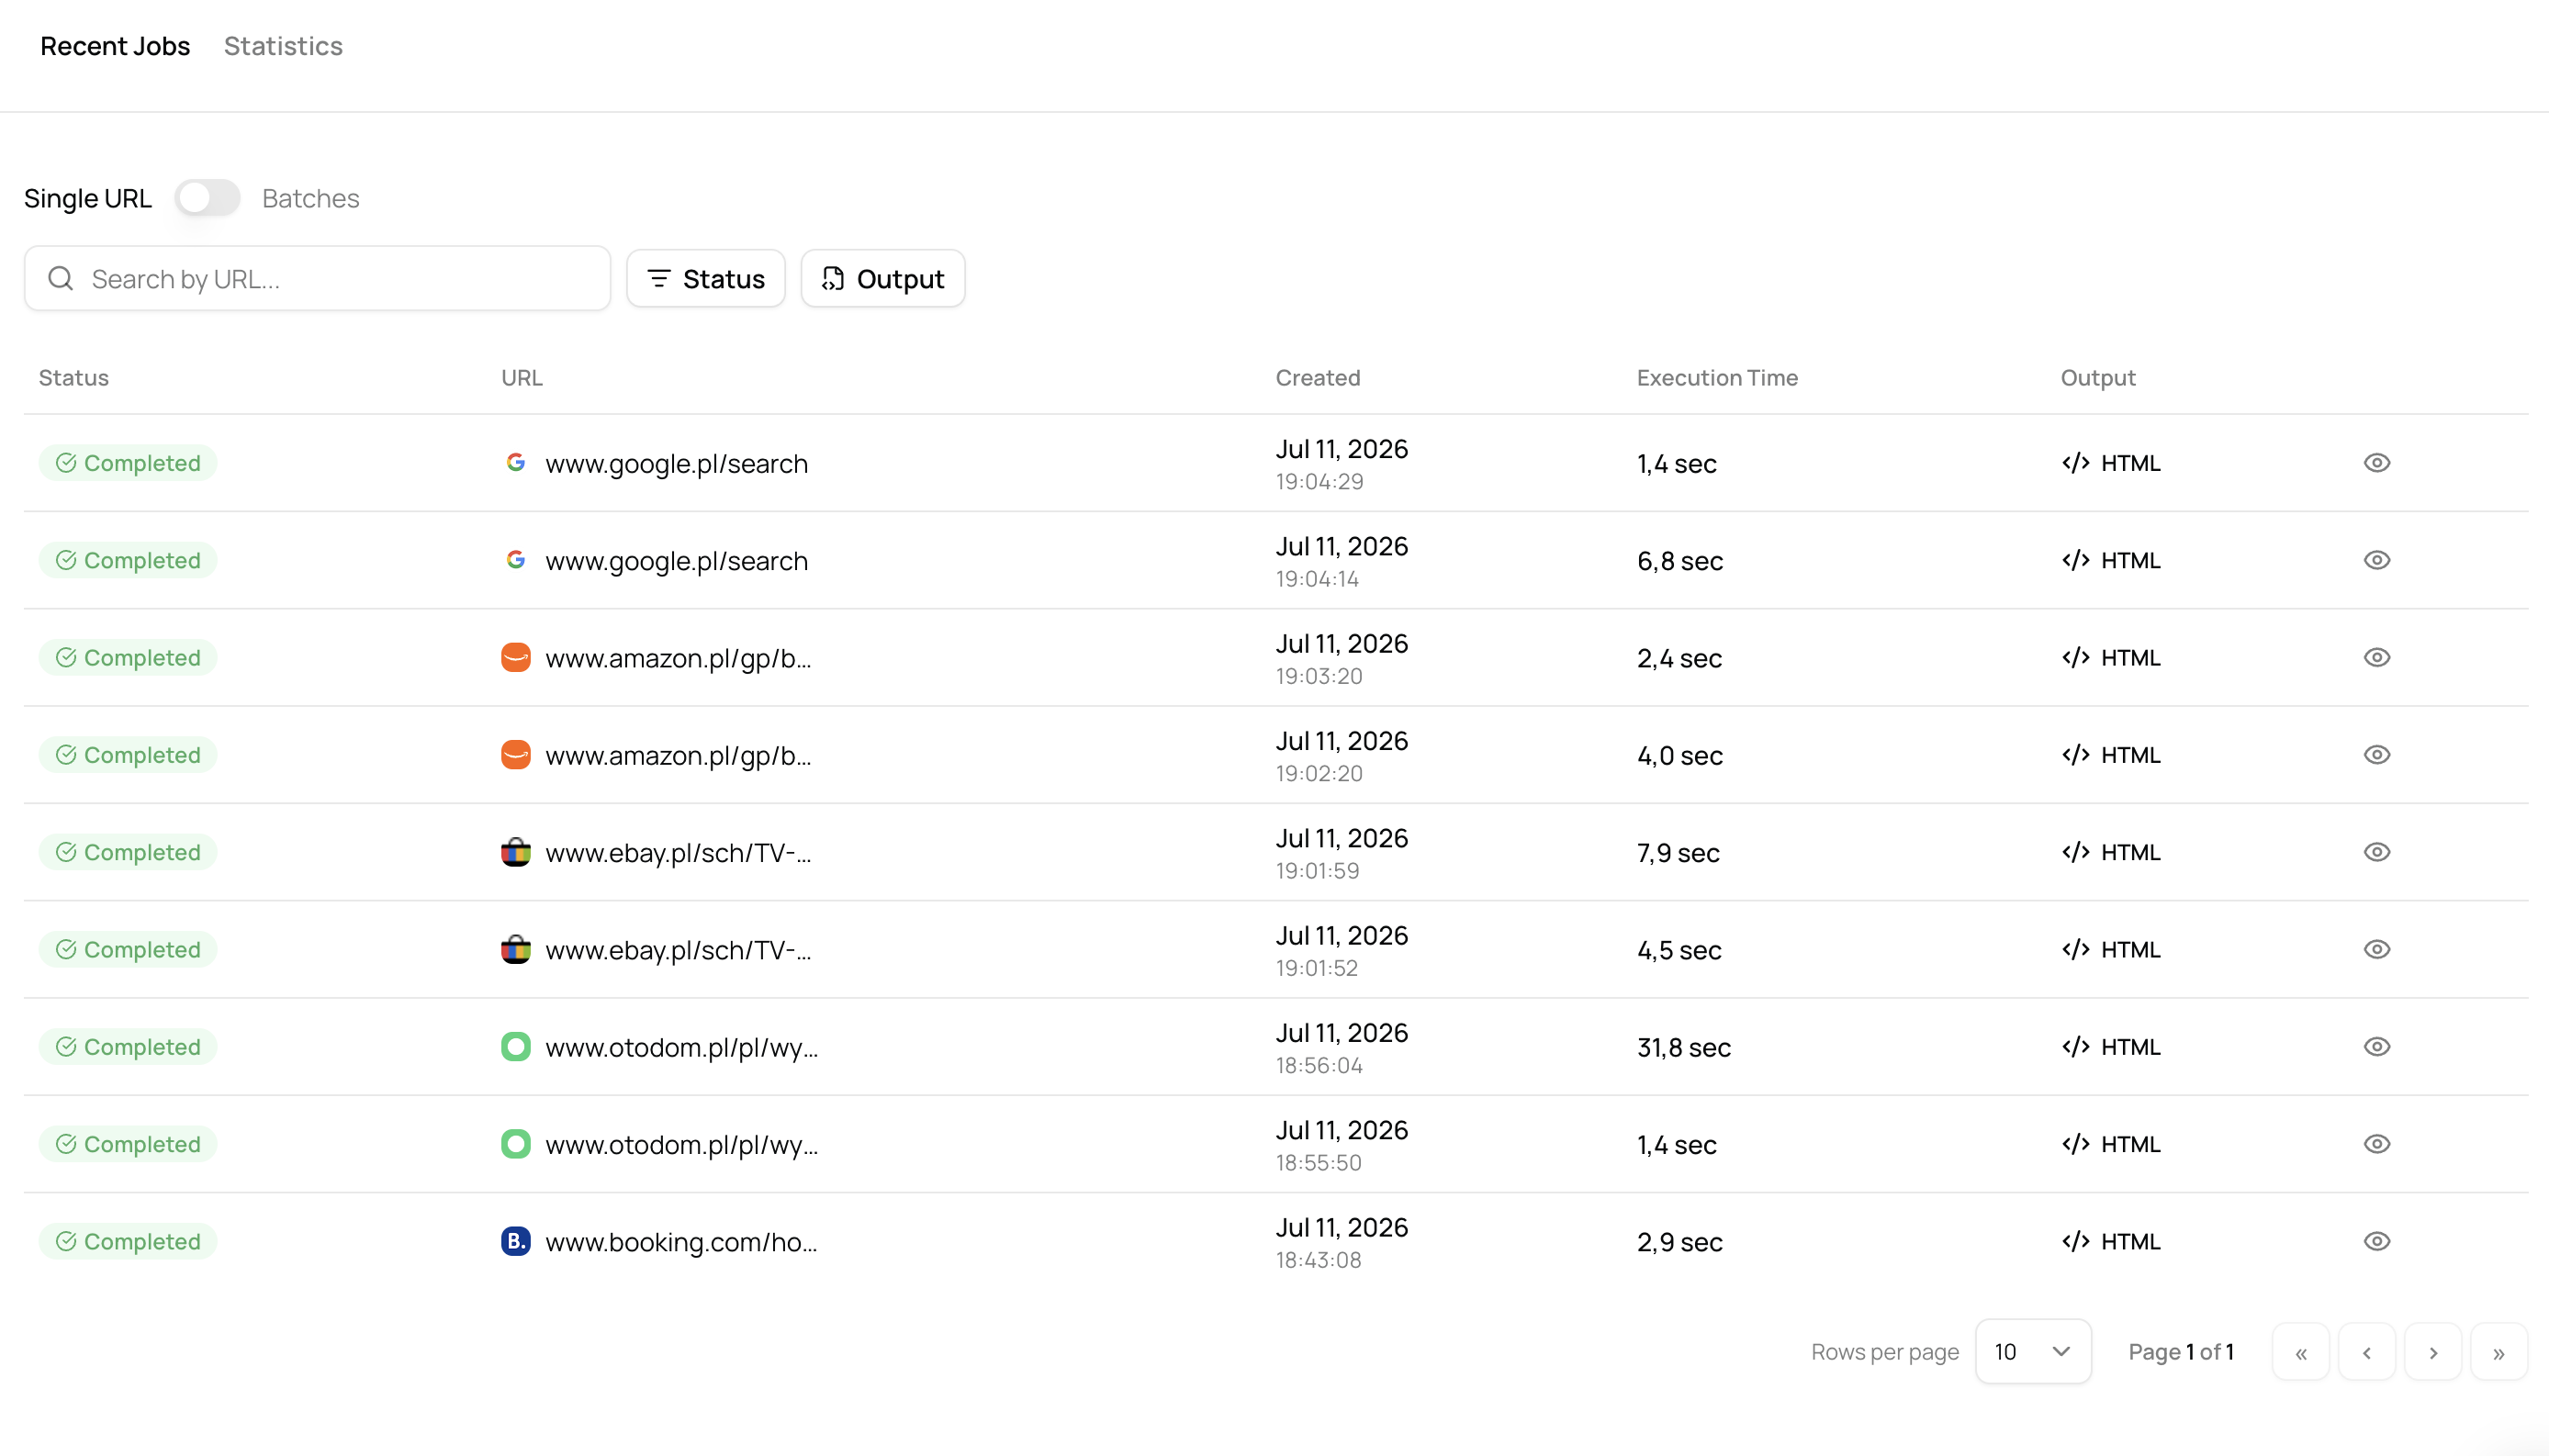Image resolution: width=2549 pixels, height=1456 pixels.
Task: View output of the 19:01:52 ebay job
Action: pos(2377,949)
